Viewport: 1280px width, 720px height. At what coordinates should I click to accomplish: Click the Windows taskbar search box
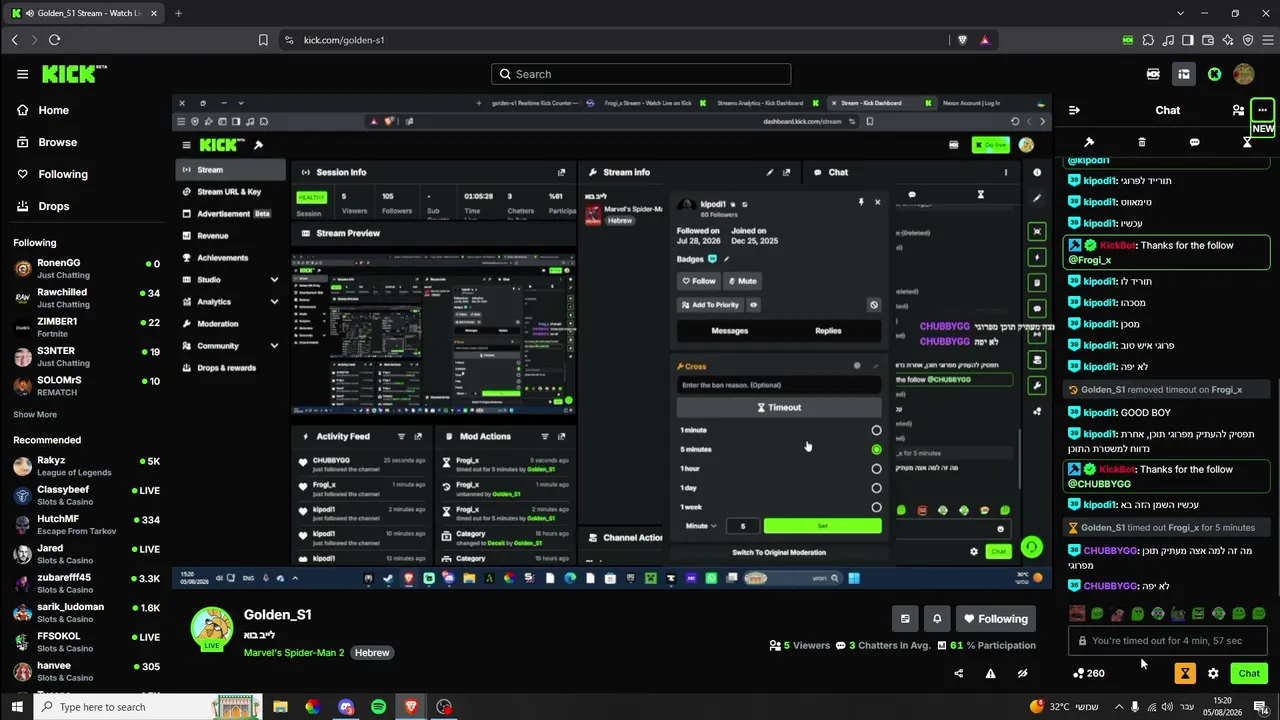point(149,707)
